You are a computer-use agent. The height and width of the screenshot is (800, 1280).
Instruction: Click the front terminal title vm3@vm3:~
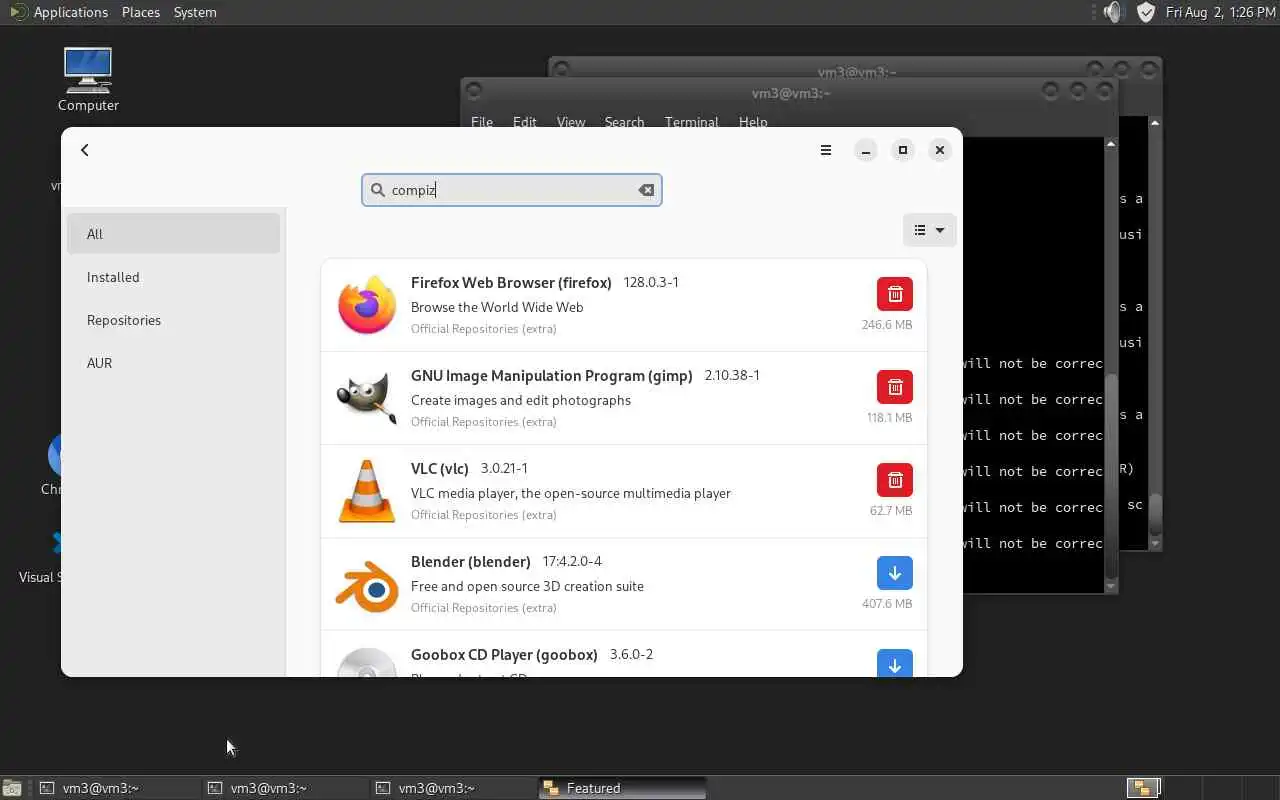point(791,93)
